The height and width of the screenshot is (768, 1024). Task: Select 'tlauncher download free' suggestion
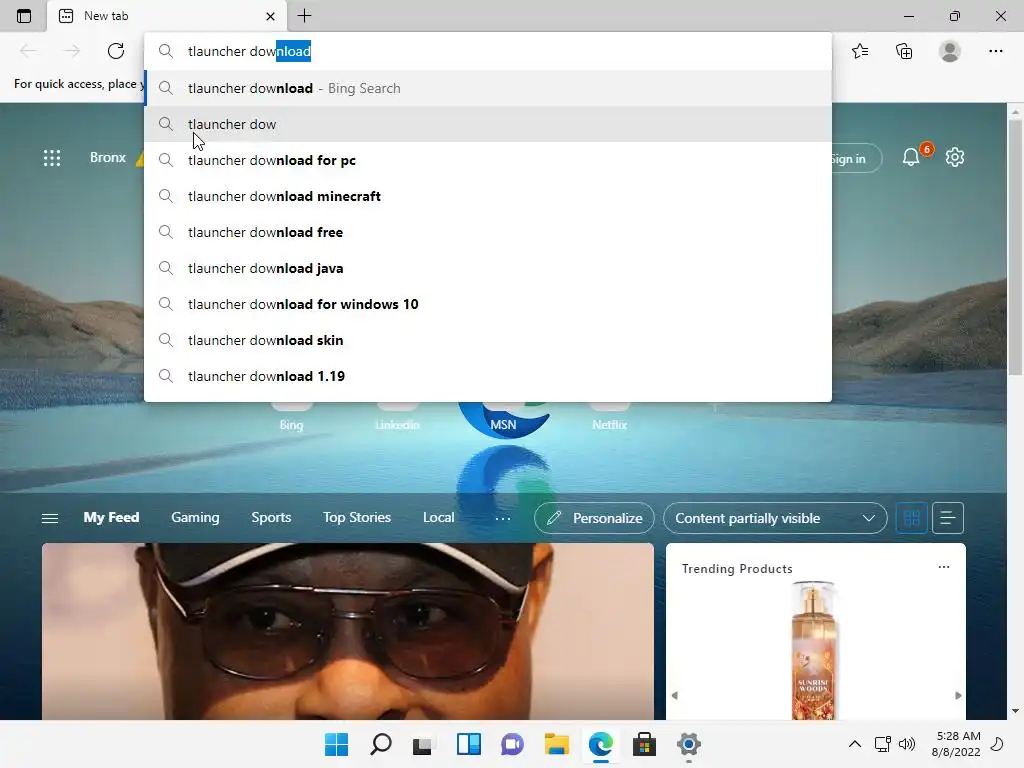tap(488, 232)
